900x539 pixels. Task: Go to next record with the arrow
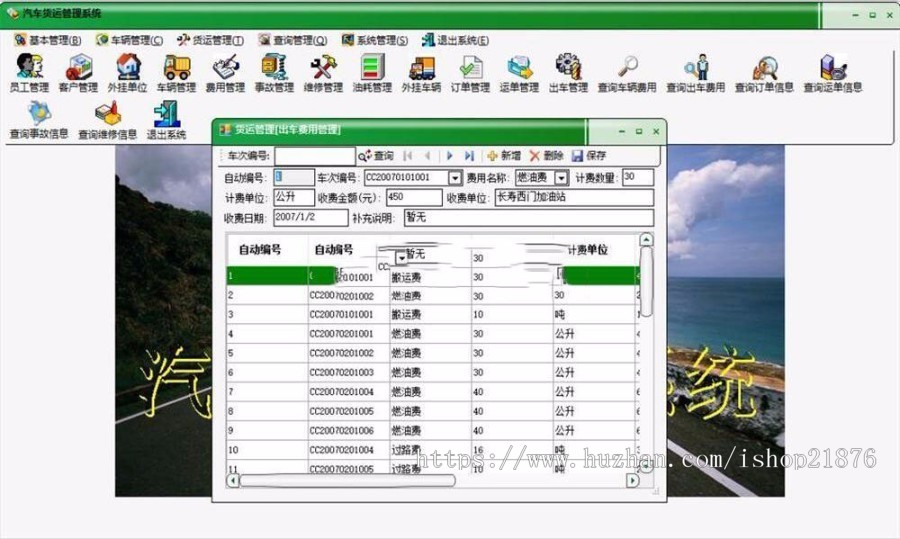(450, 156)
